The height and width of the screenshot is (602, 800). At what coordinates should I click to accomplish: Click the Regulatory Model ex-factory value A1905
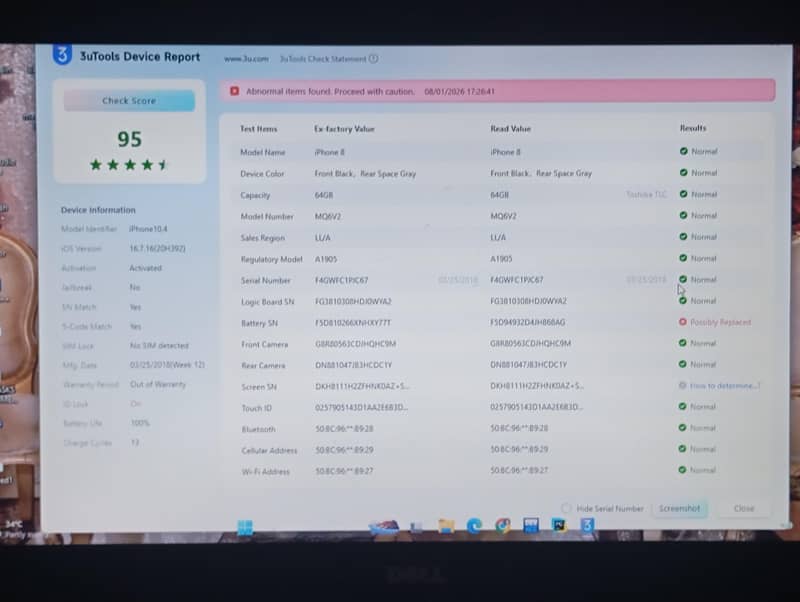(326, 259)
